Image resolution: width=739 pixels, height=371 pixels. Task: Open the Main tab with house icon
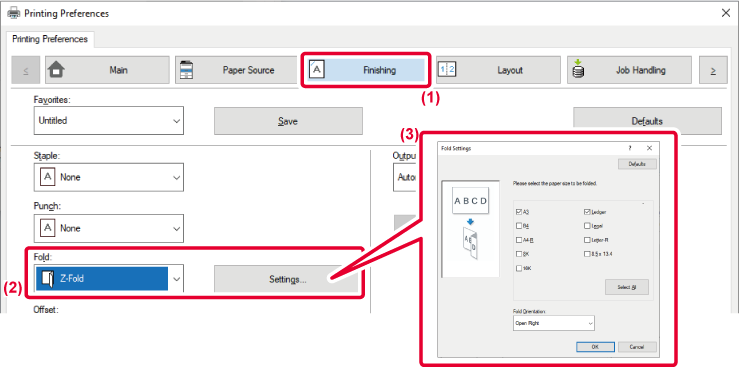107,70
